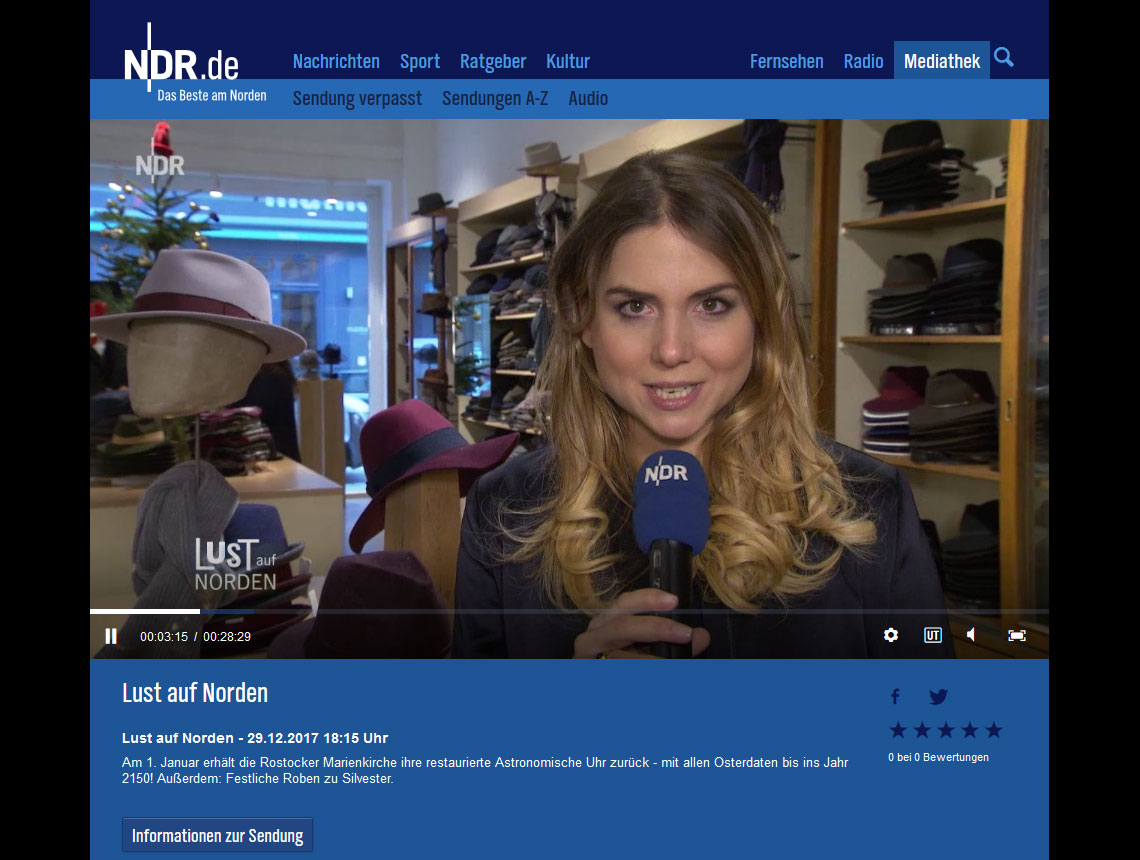Open Kultur menu item

coord(568,61)
